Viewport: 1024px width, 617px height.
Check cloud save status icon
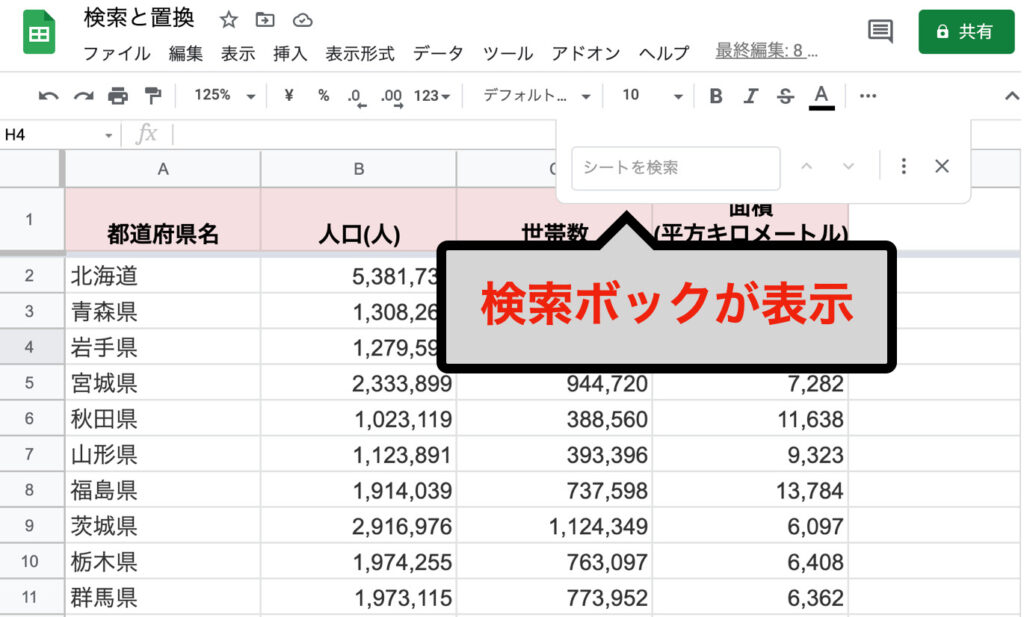(x=302, y=20)
